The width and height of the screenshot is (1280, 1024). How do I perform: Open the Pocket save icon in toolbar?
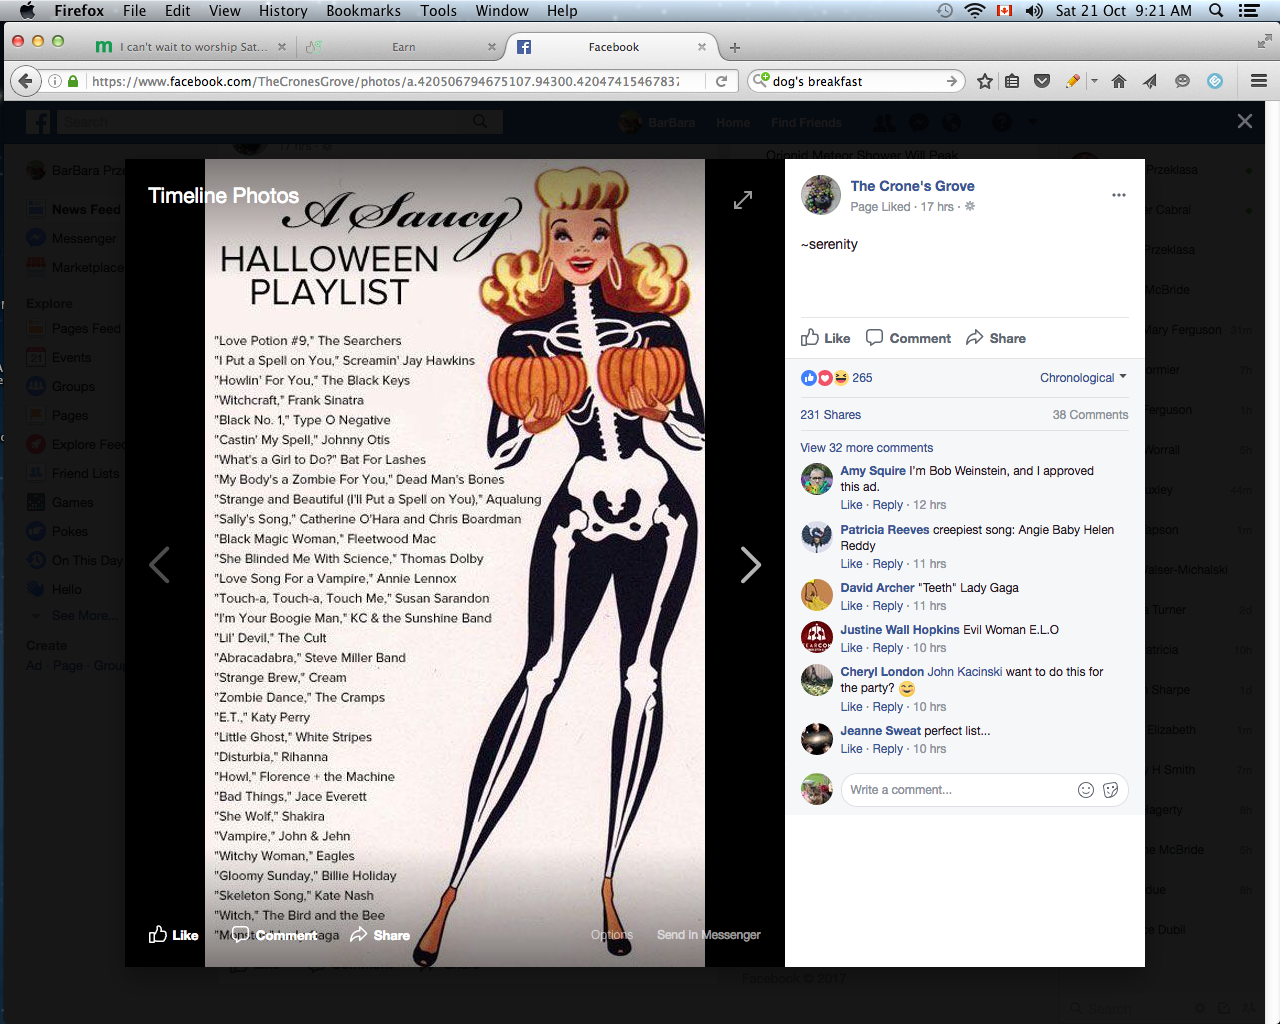1042,81
